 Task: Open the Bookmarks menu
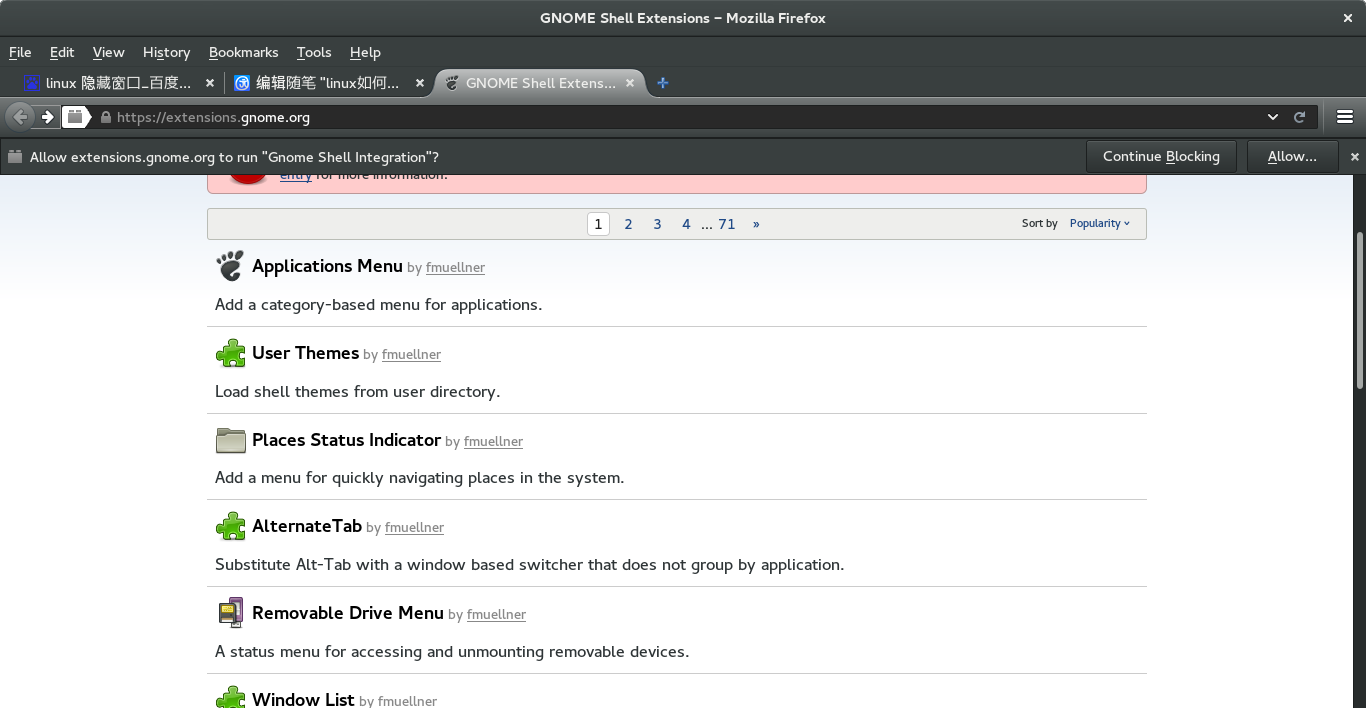pos(243,52)
